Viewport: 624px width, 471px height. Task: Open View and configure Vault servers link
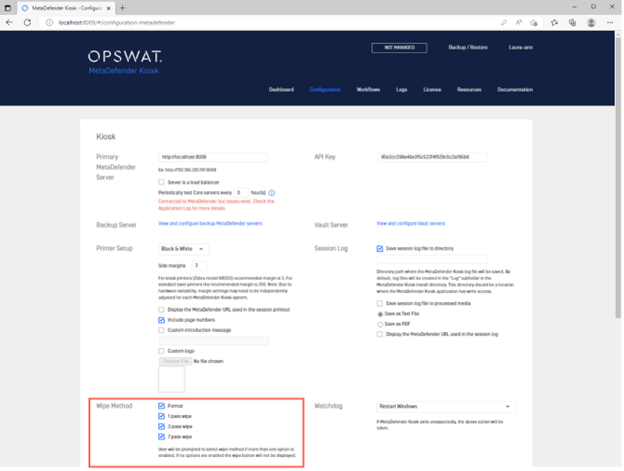[x=411, y=224]
